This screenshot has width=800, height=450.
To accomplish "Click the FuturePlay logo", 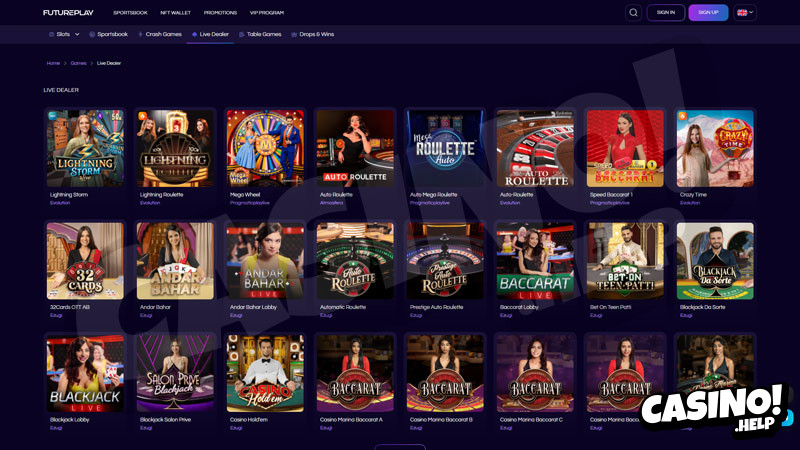I will click(68, 13).
